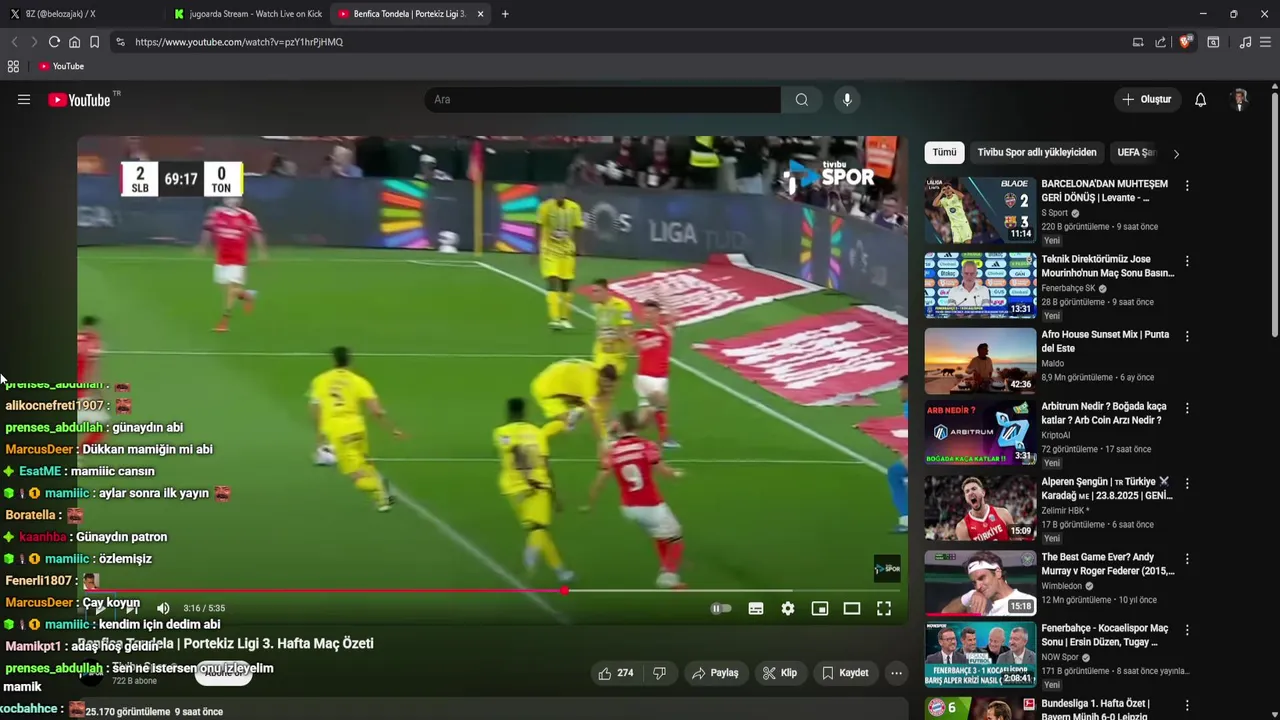1280x720 pixels.
Task: Click the search magnifier button
Action: pos(801,100)
